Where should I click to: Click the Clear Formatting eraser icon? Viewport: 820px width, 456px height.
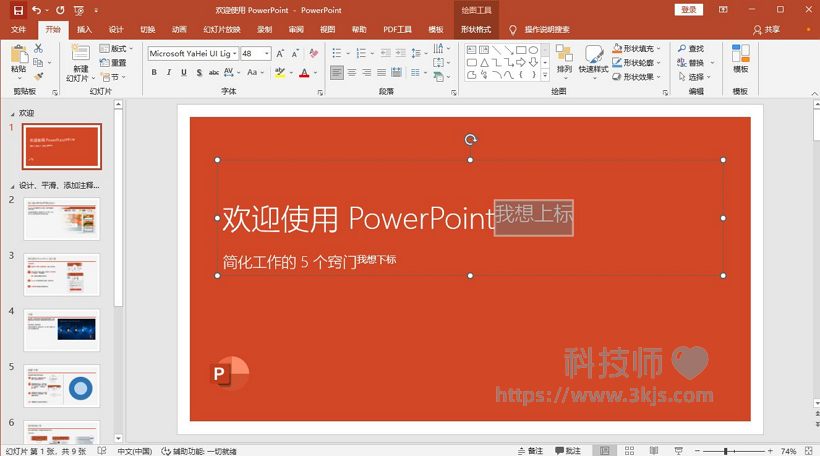coord(314,53)
